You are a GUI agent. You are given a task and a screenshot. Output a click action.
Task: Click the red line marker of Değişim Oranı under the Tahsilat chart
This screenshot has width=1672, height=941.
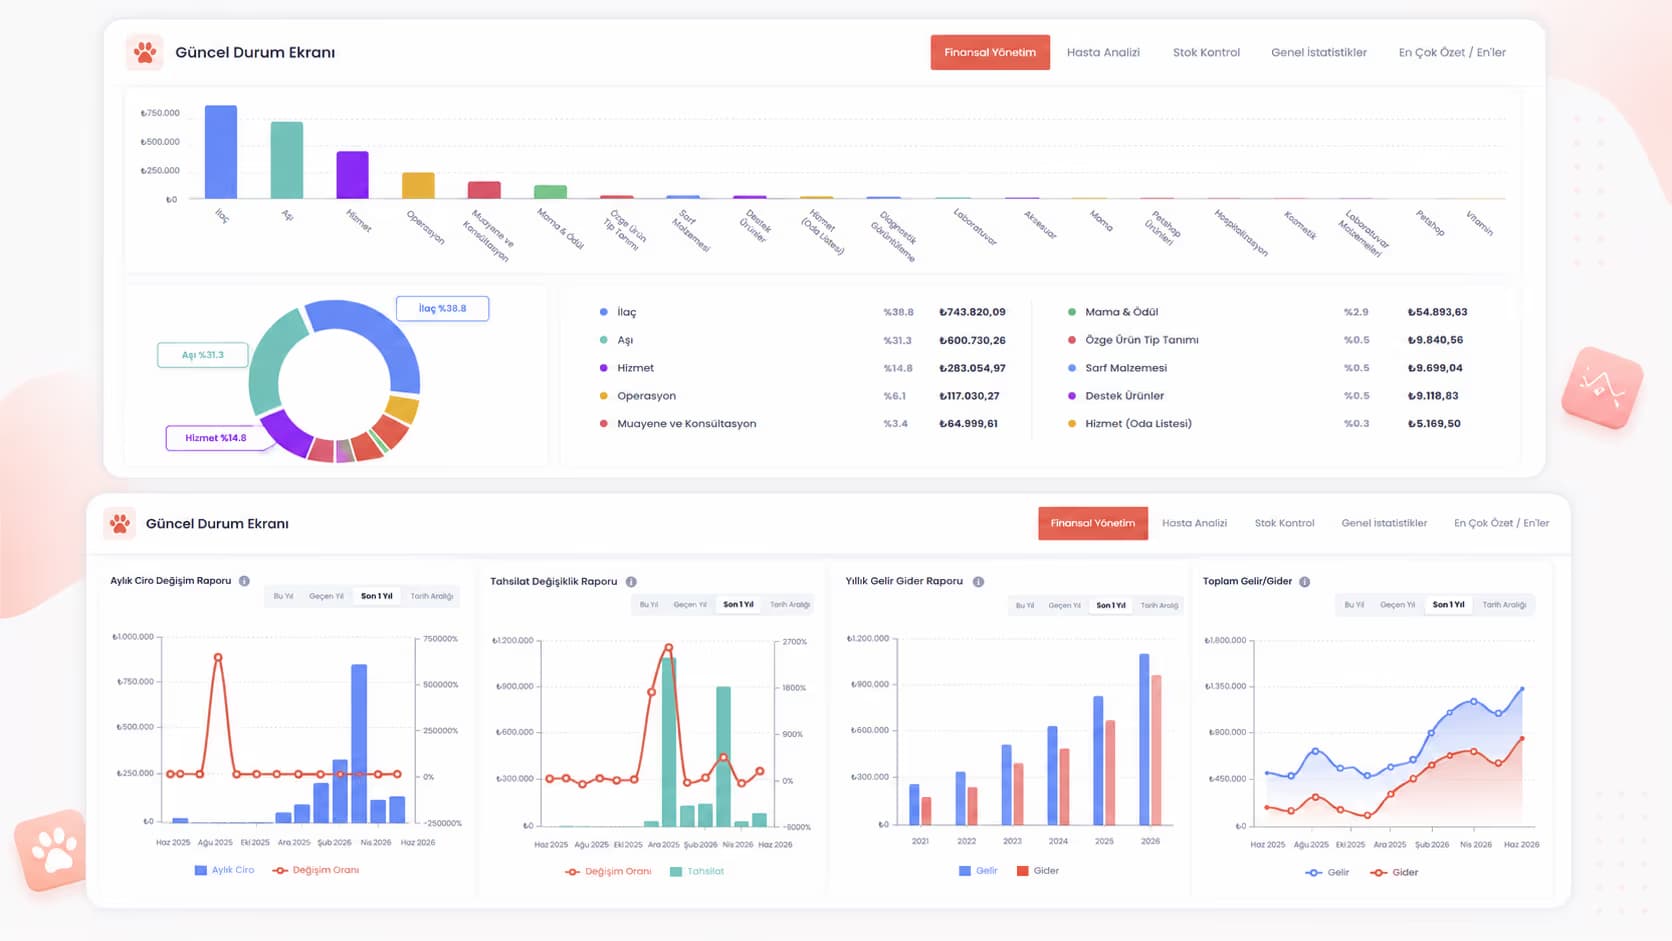572,872
